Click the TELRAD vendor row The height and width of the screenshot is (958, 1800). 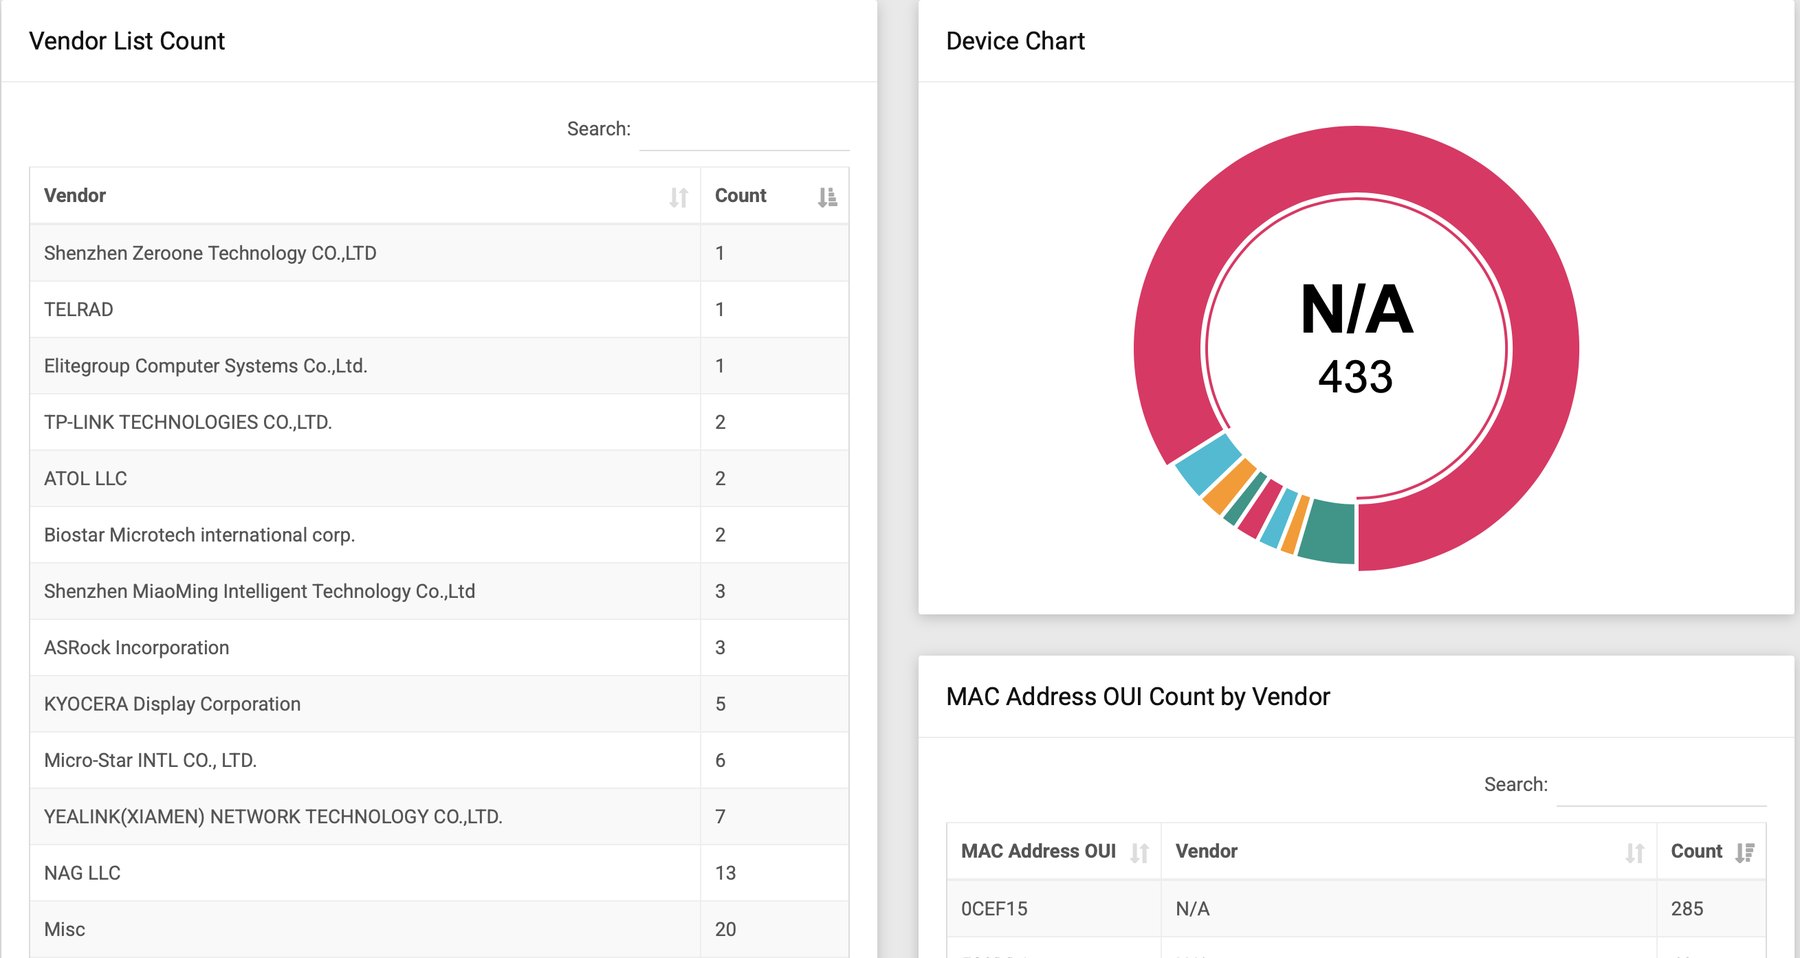439,310
